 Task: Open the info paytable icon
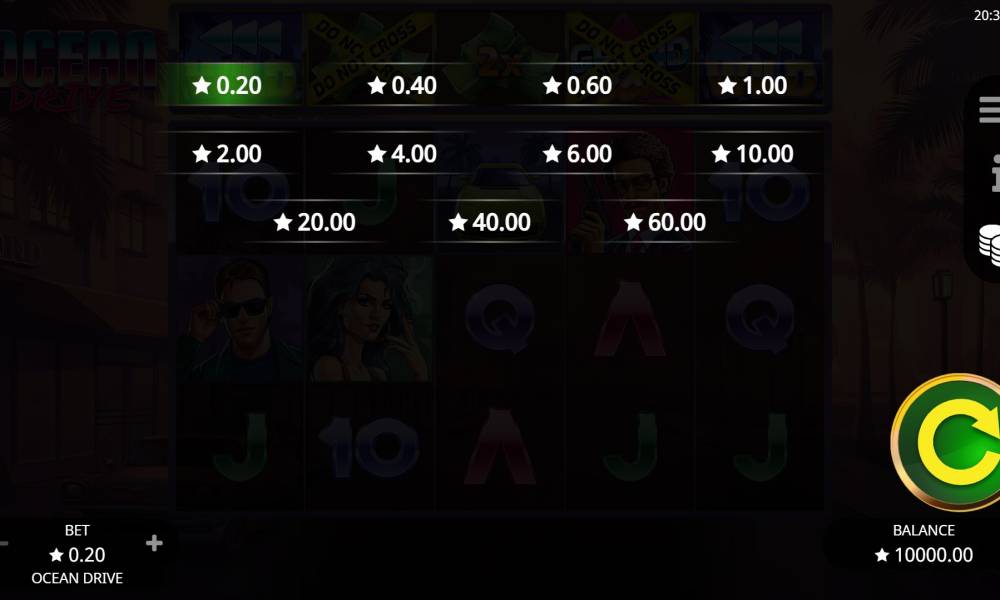[x=995, y=173]
